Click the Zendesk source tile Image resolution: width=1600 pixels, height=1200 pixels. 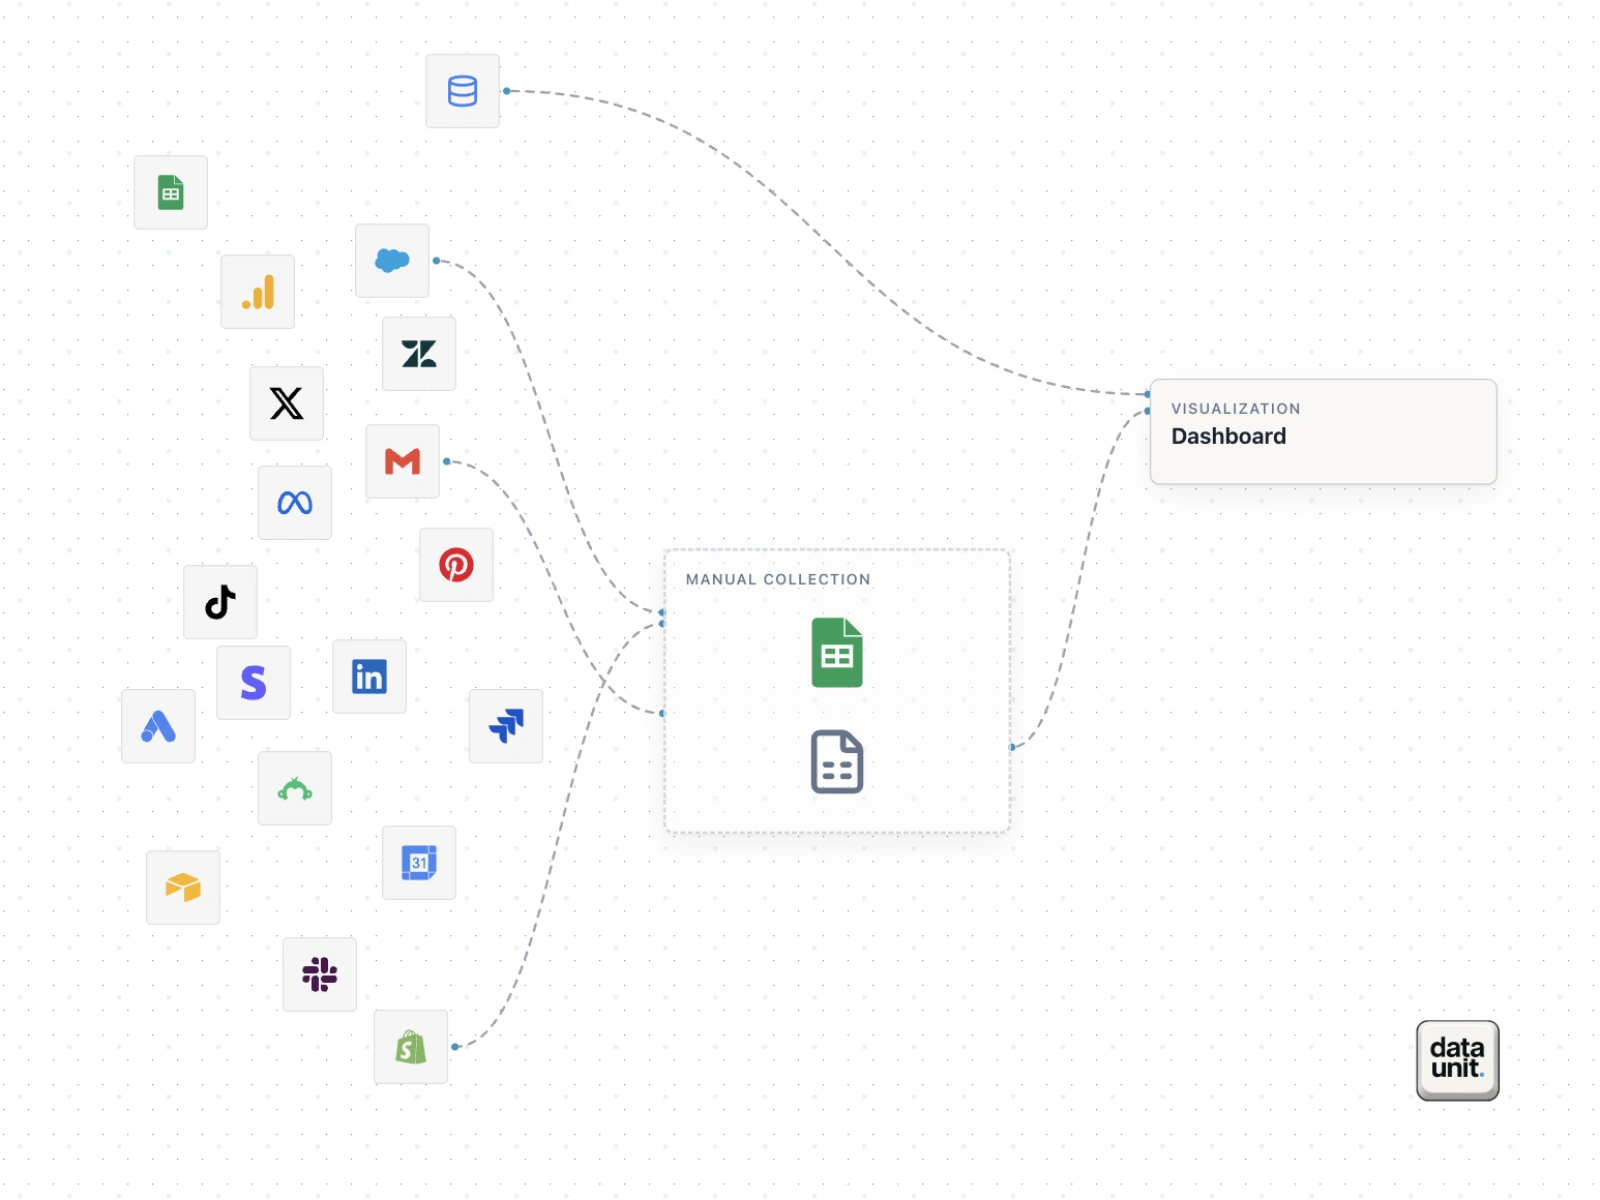419,354
